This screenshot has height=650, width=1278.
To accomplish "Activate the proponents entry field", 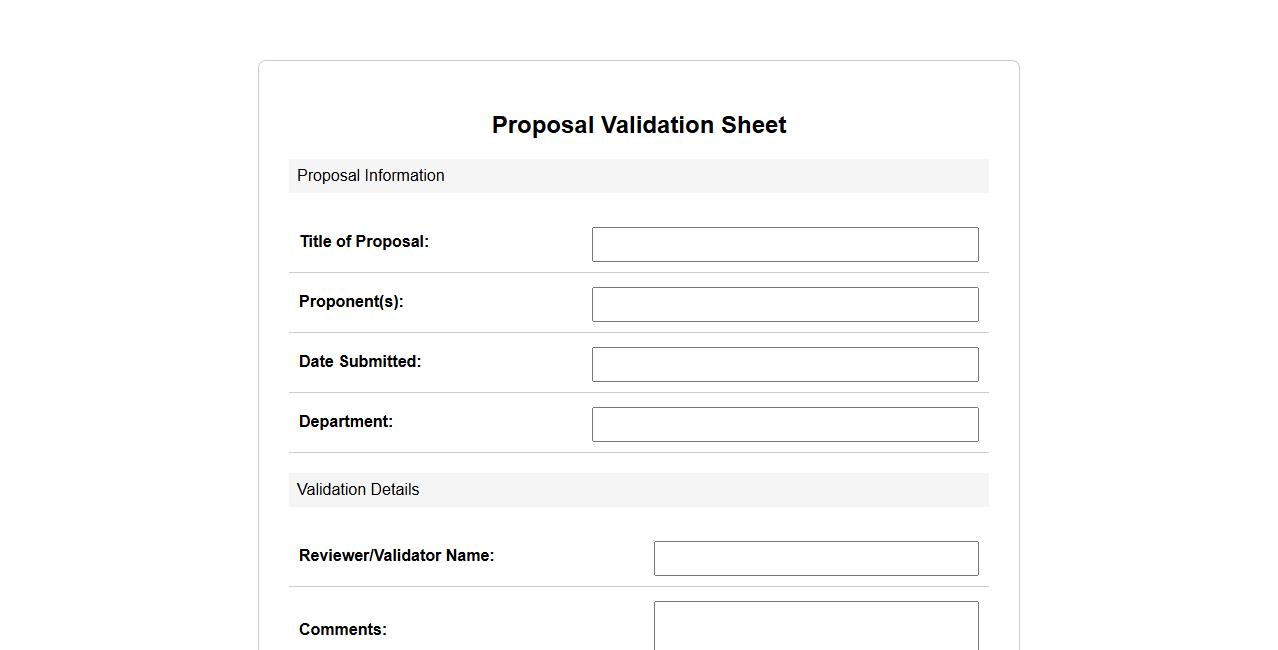I will (x=785, y=304).
